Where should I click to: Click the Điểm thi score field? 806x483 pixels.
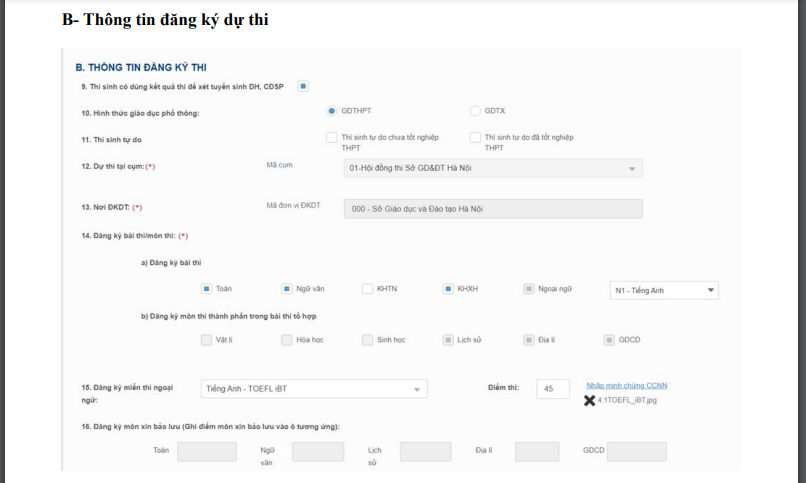(552, 389)
